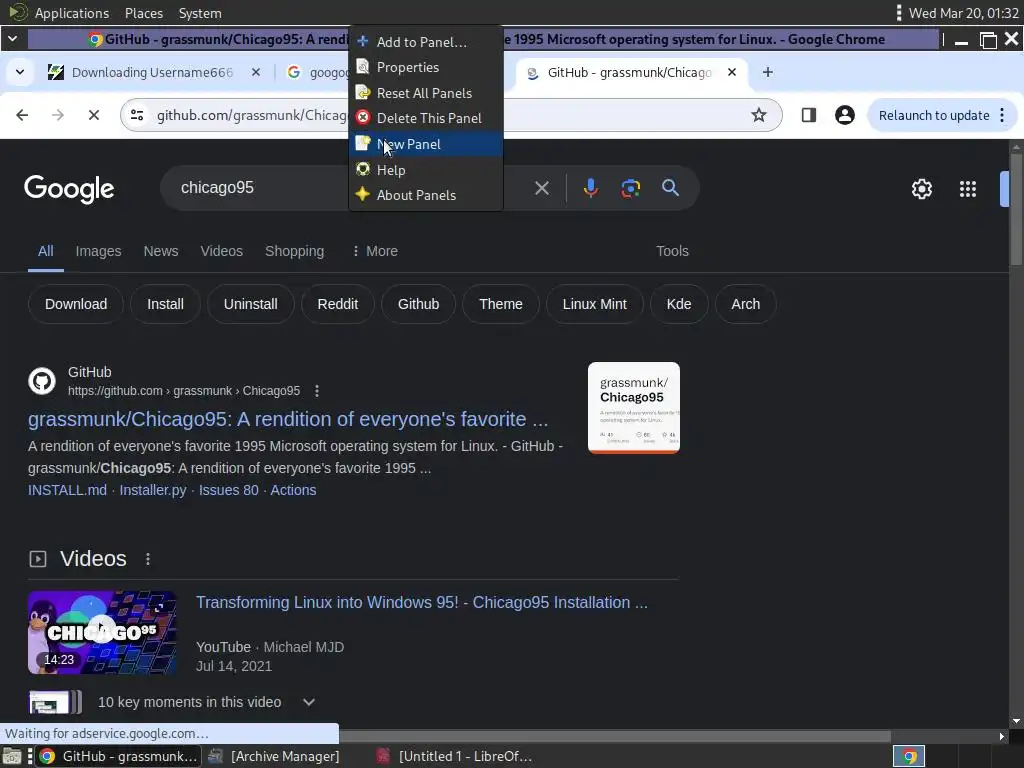Viewport: 1024px width, 768px height.
Task: Start voice search with microphone icon
Action: click(590, 188)
